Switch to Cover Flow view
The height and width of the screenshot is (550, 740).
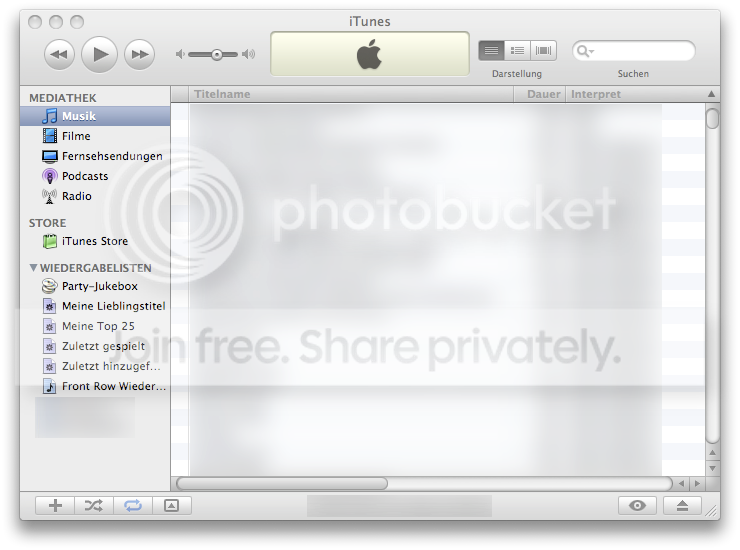coord(544,51)
